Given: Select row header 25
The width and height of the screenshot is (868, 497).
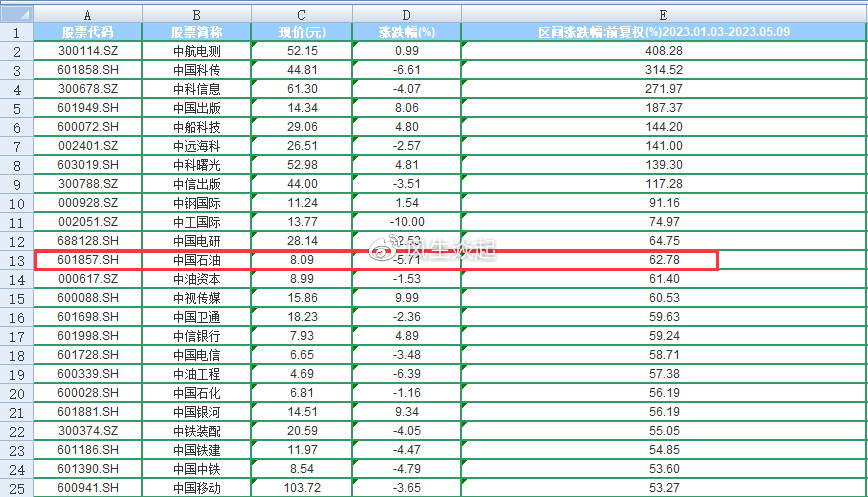Looking at the screenshot, I should (17, 488).
